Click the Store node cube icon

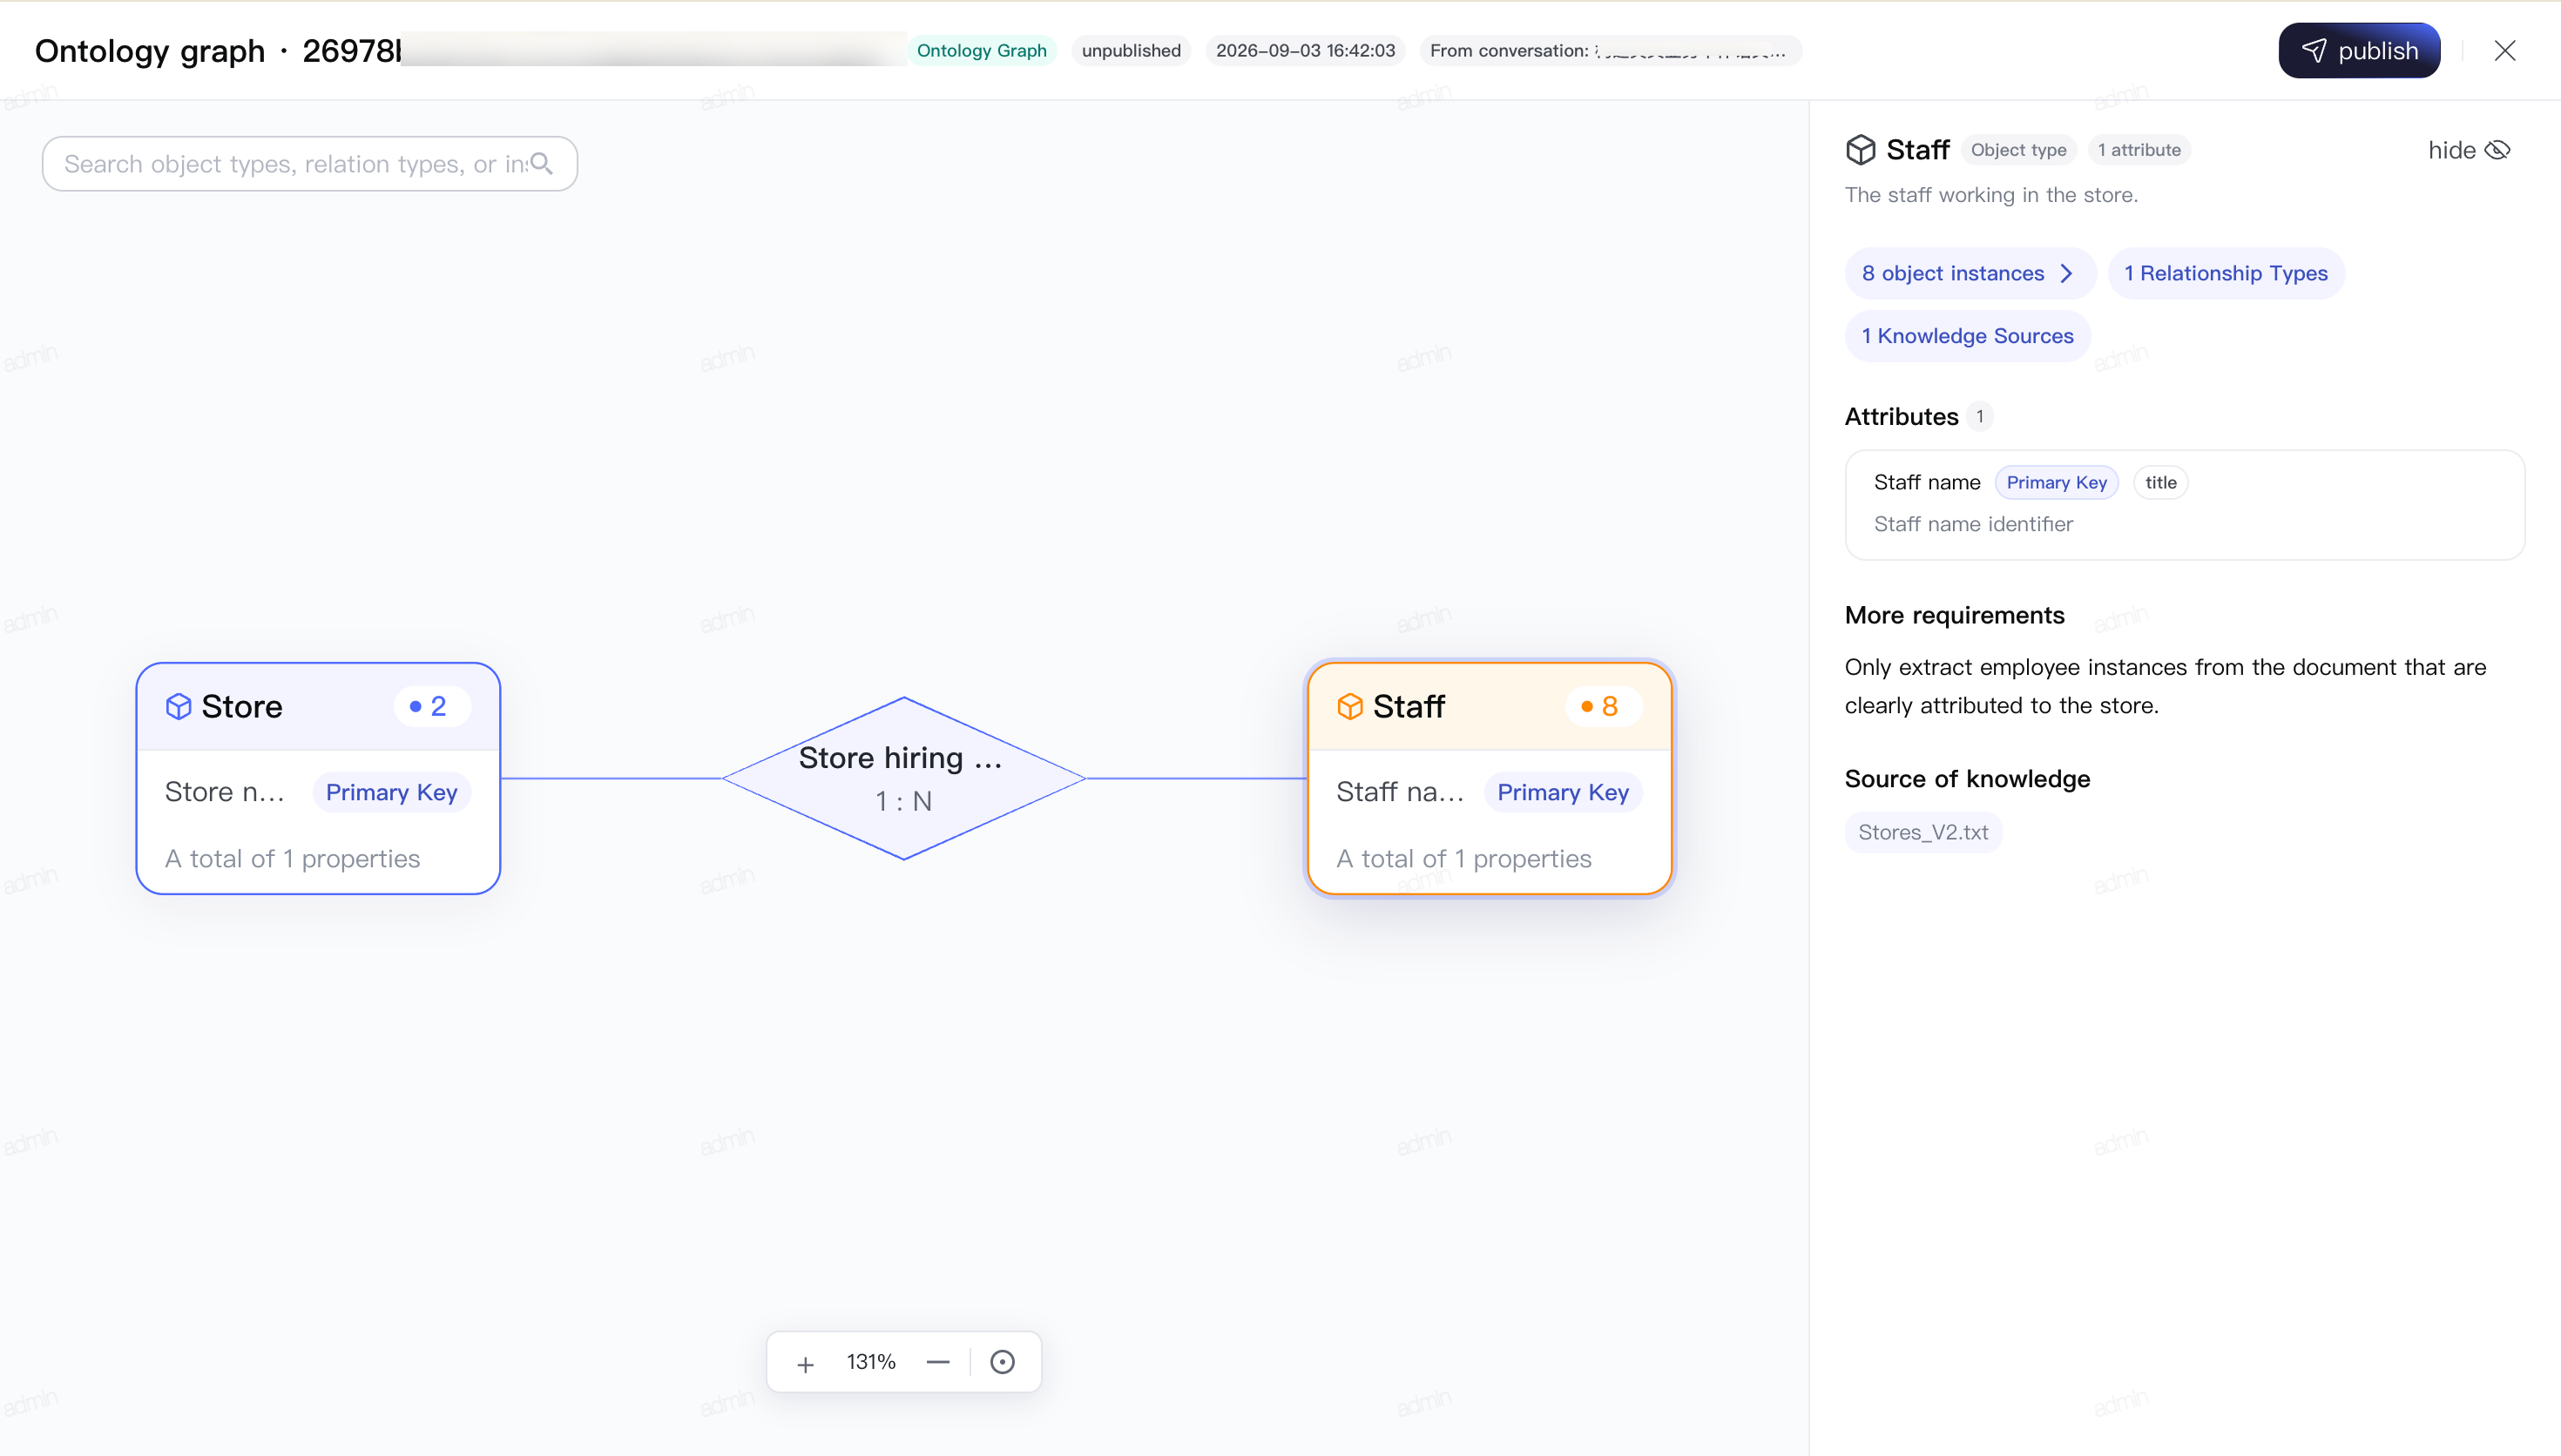click(x=178, y=706)
